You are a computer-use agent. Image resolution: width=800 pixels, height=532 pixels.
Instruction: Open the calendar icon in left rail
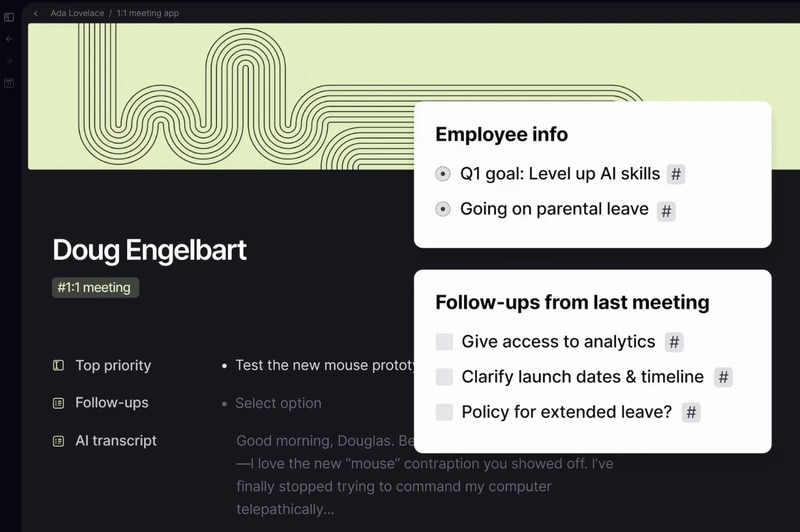[x=9, y=83]
